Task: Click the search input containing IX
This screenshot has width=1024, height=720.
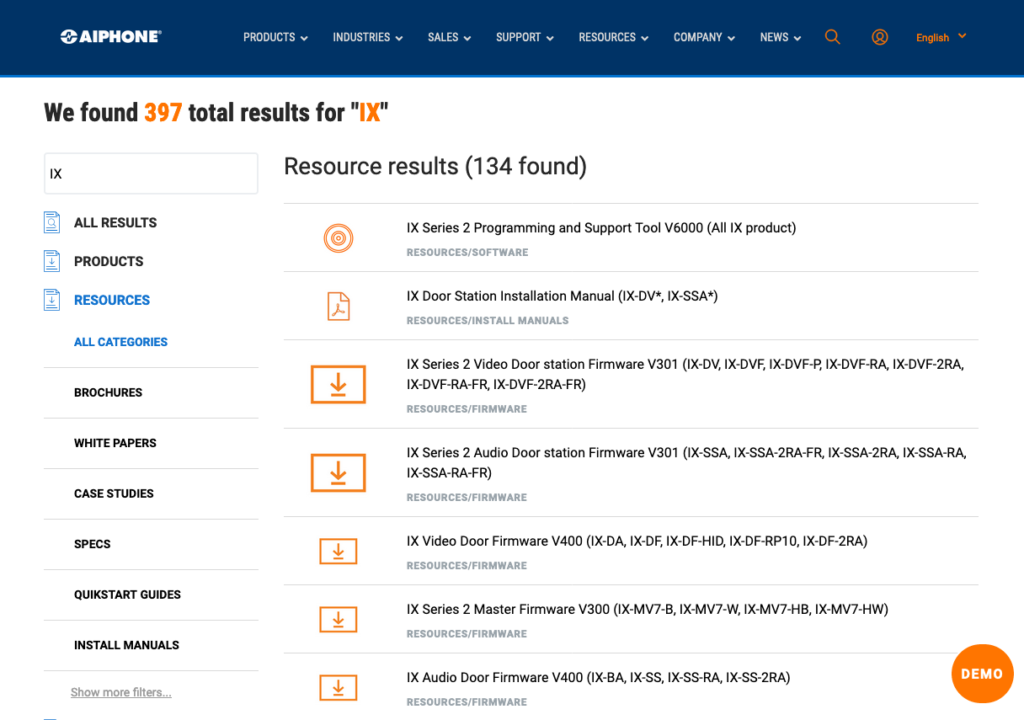Action: pos(150,173)
